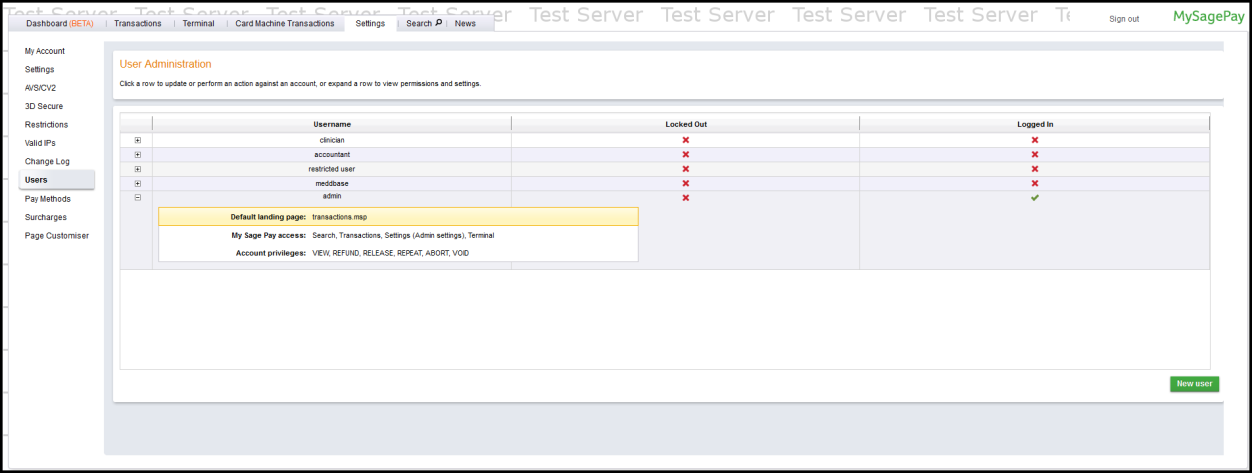Select Page Customiser in sidebar
The height and width of the screenshot is (473, 1252).
point(57,236)
